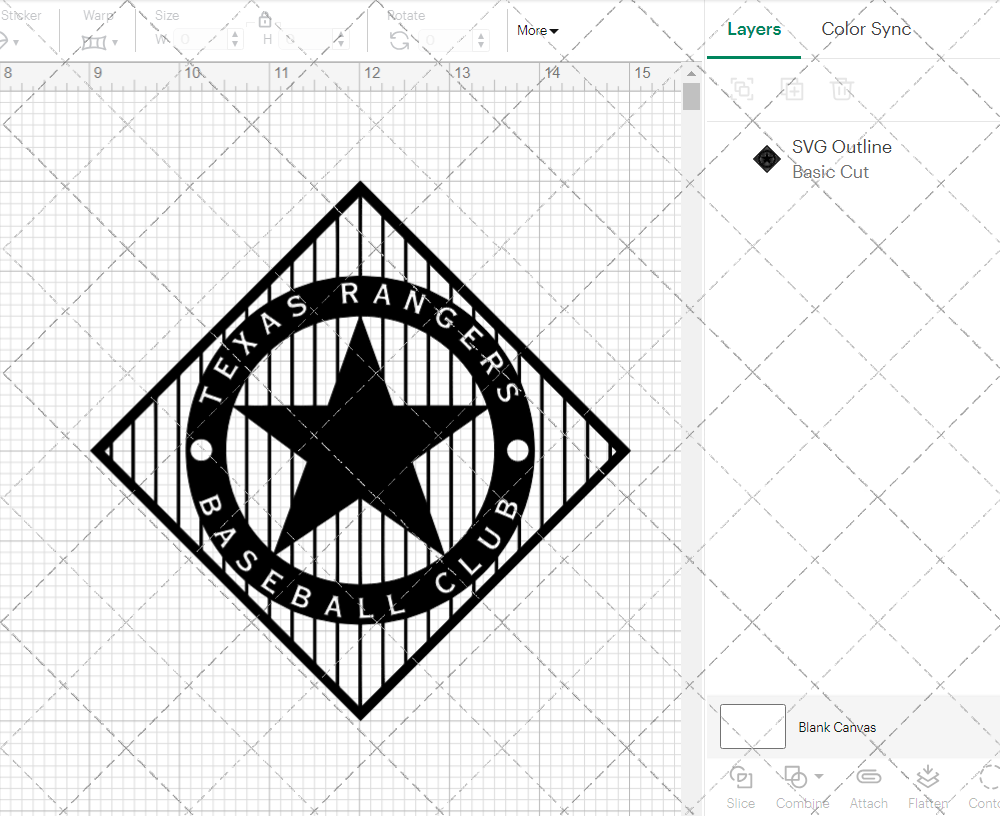Switch to the Color Sync tab
The width and height of the screenshot is (1000, 816).
[x=866, y=29]
